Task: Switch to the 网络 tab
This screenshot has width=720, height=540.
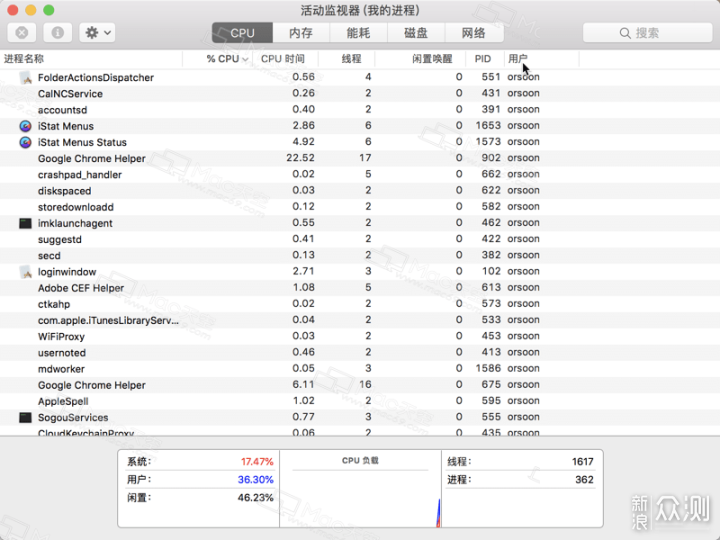Action: click(x=474, y=33)
